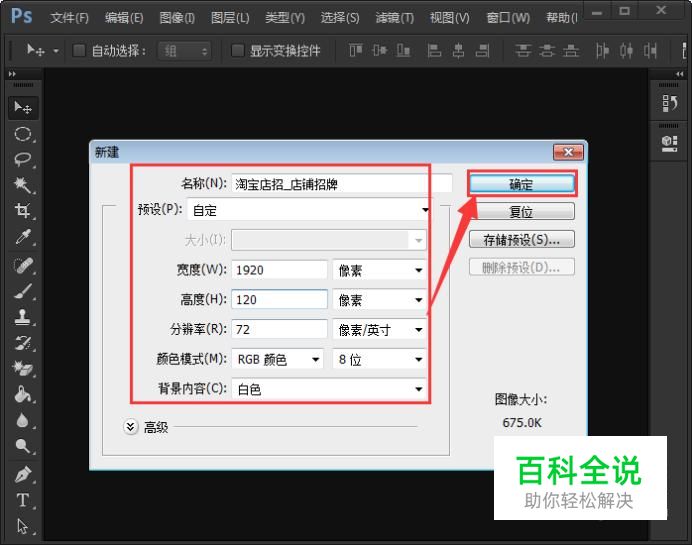
Task: Open the 视图(V) menu
Action: 450,18
